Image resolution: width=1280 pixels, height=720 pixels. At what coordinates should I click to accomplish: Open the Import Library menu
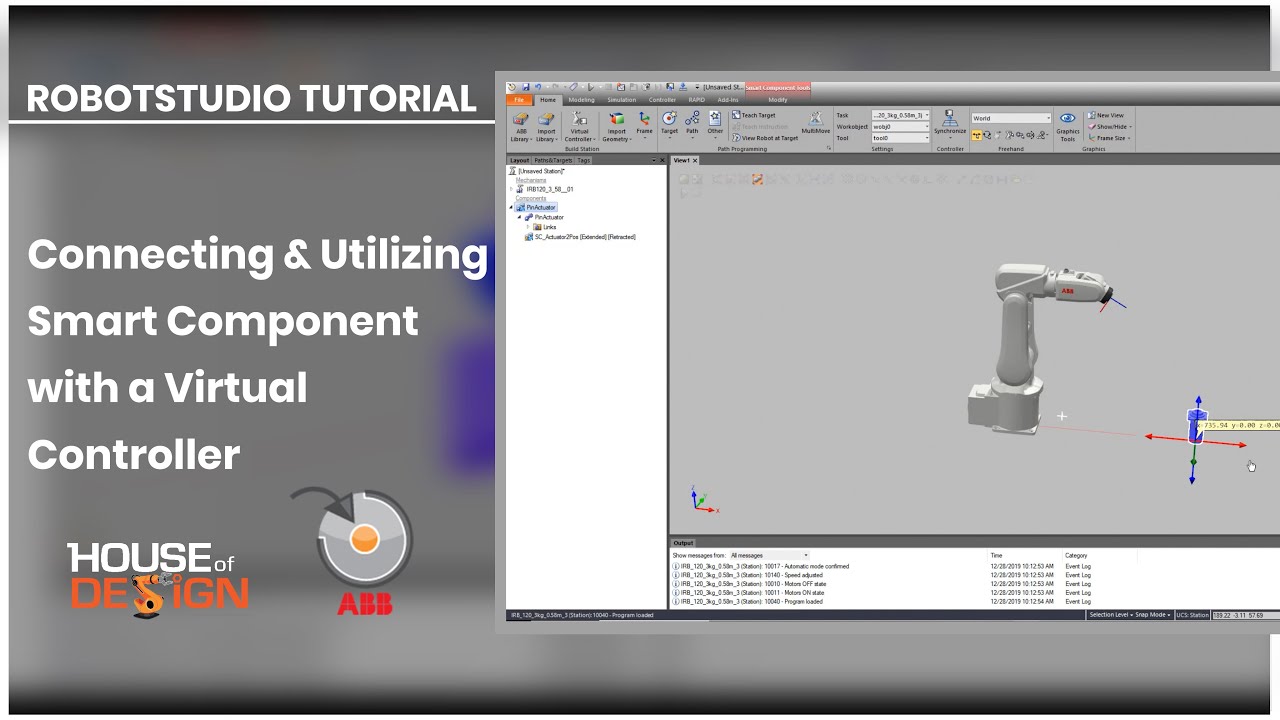coord(546,128)
